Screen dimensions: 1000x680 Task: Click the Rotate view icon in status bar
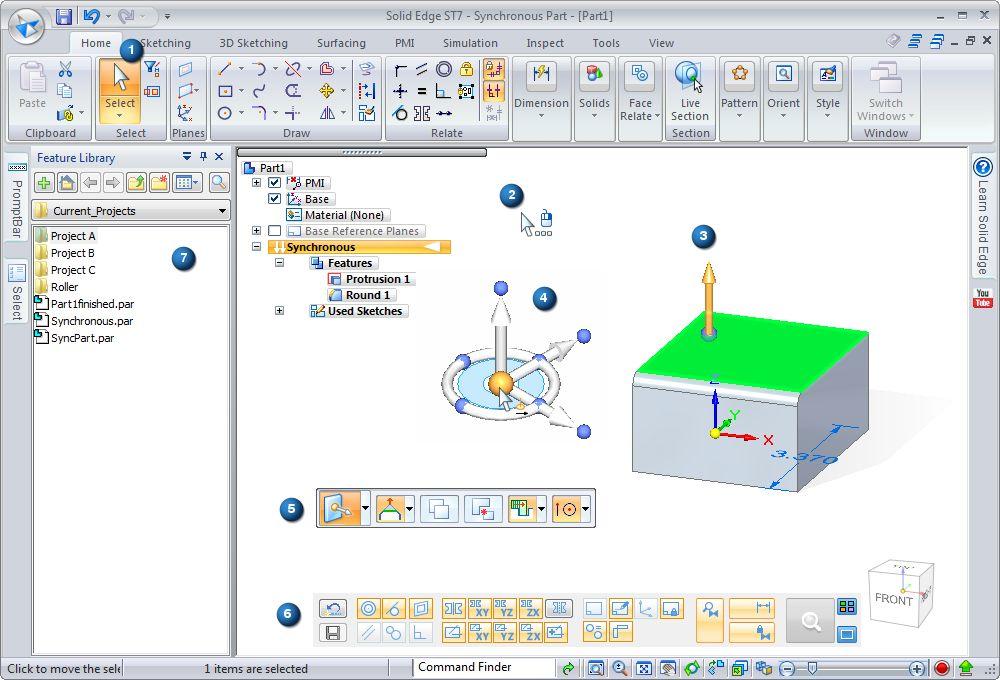coord(692,669)
